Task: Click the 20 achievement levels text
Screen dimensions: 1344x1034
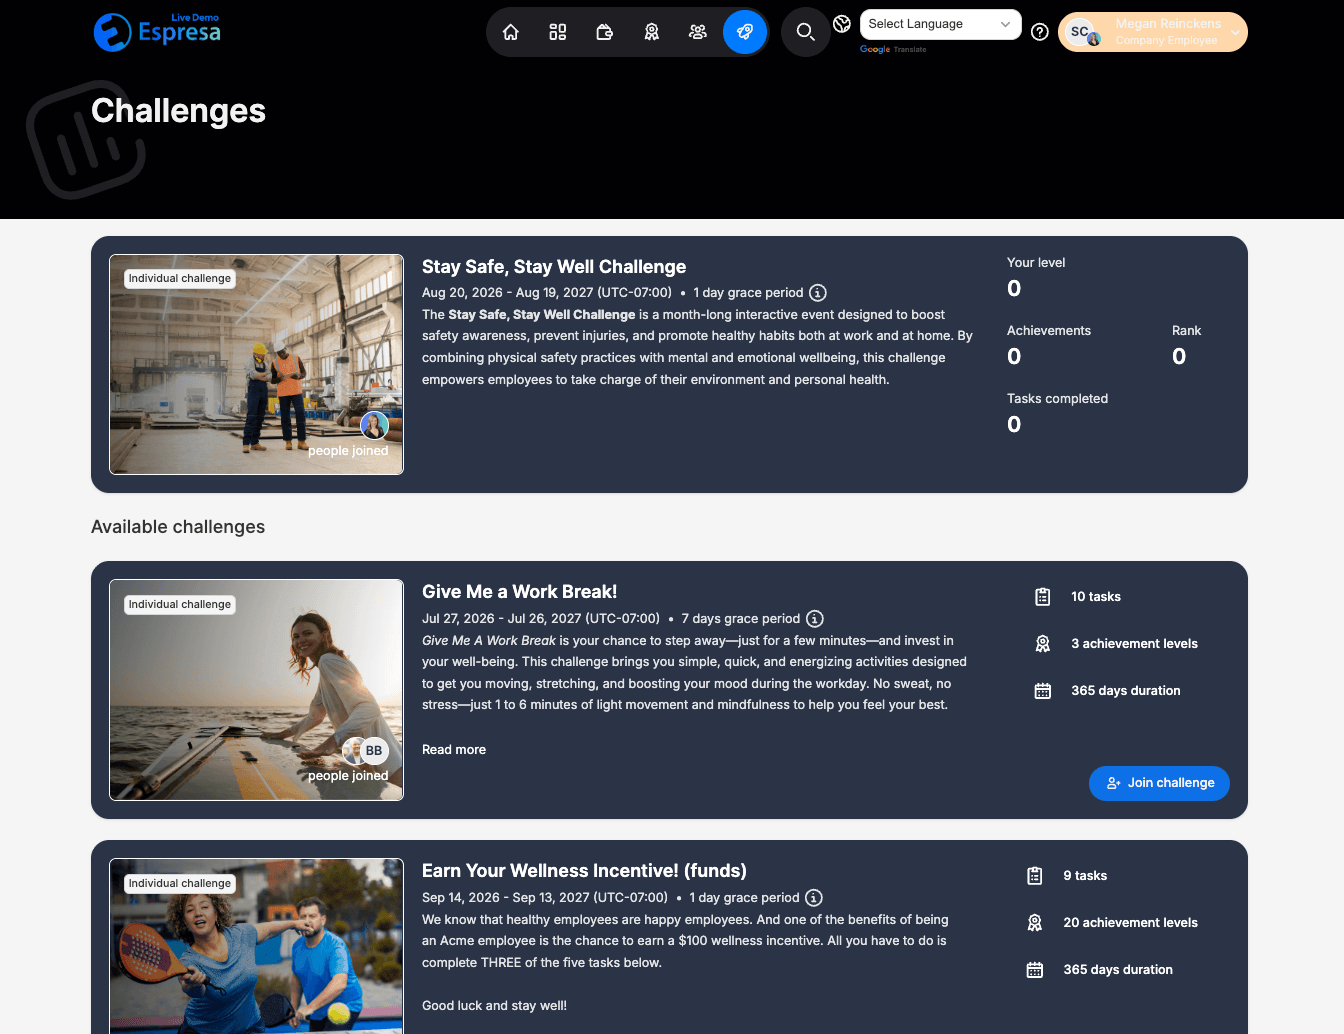Action: pyautogui.click(x=1131, y=923)
